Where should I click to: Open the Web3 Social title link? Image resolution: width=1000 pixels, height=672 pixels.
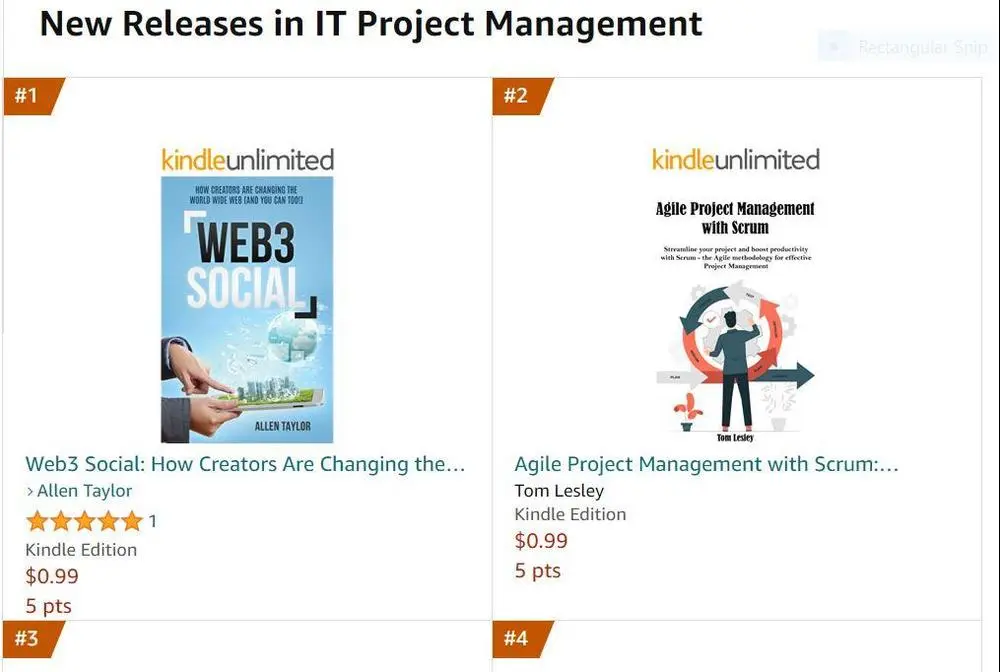(x=245, y=464)
